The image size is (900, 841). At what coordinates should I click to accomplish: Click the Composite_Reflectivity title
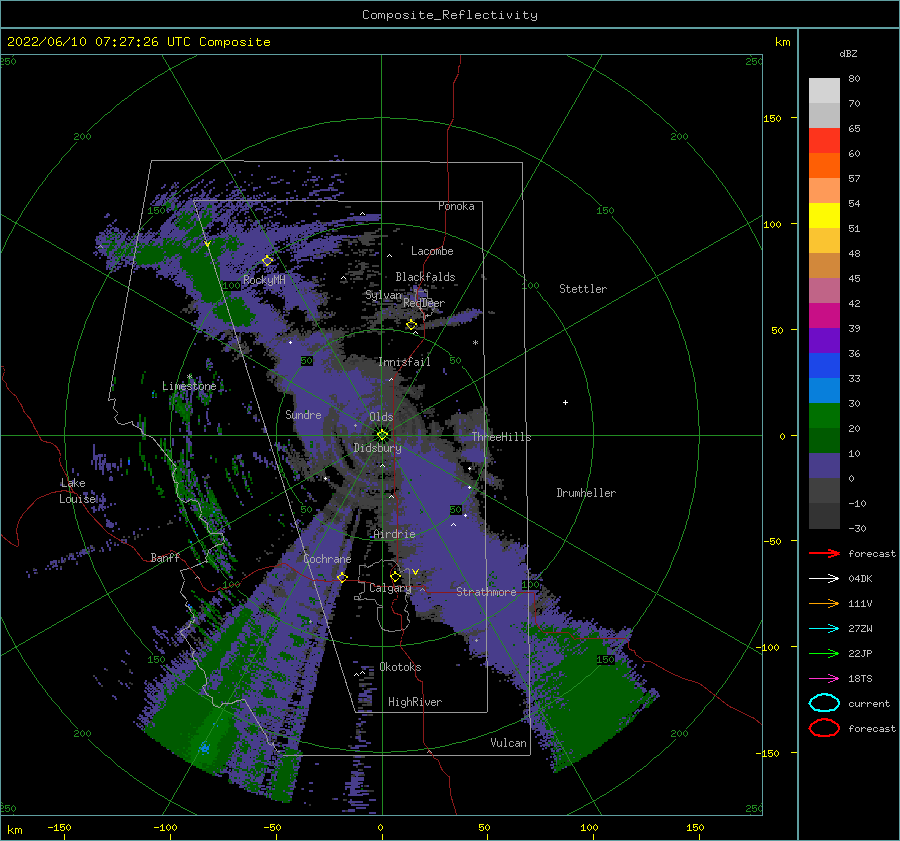coord(450,15)
